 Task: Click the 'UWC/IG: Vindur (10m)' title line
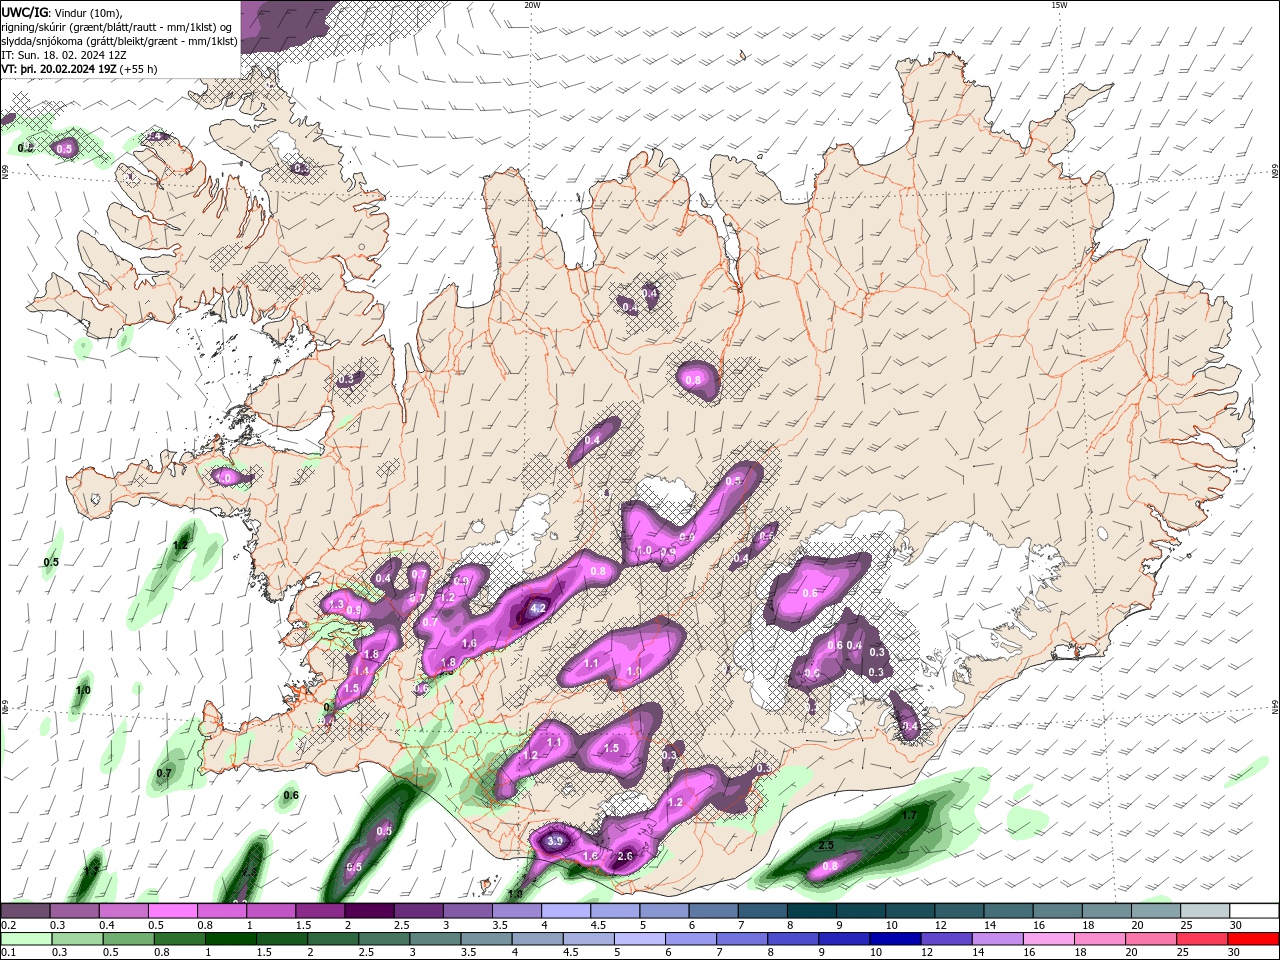click(x=60, y=12)
